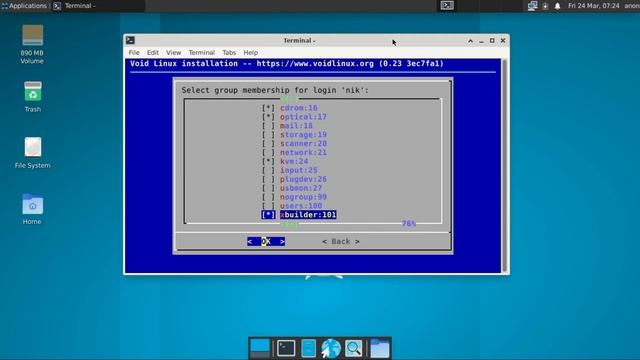Open the notification bell tray icon
The image size is (640, 360).
click(558, 6)
